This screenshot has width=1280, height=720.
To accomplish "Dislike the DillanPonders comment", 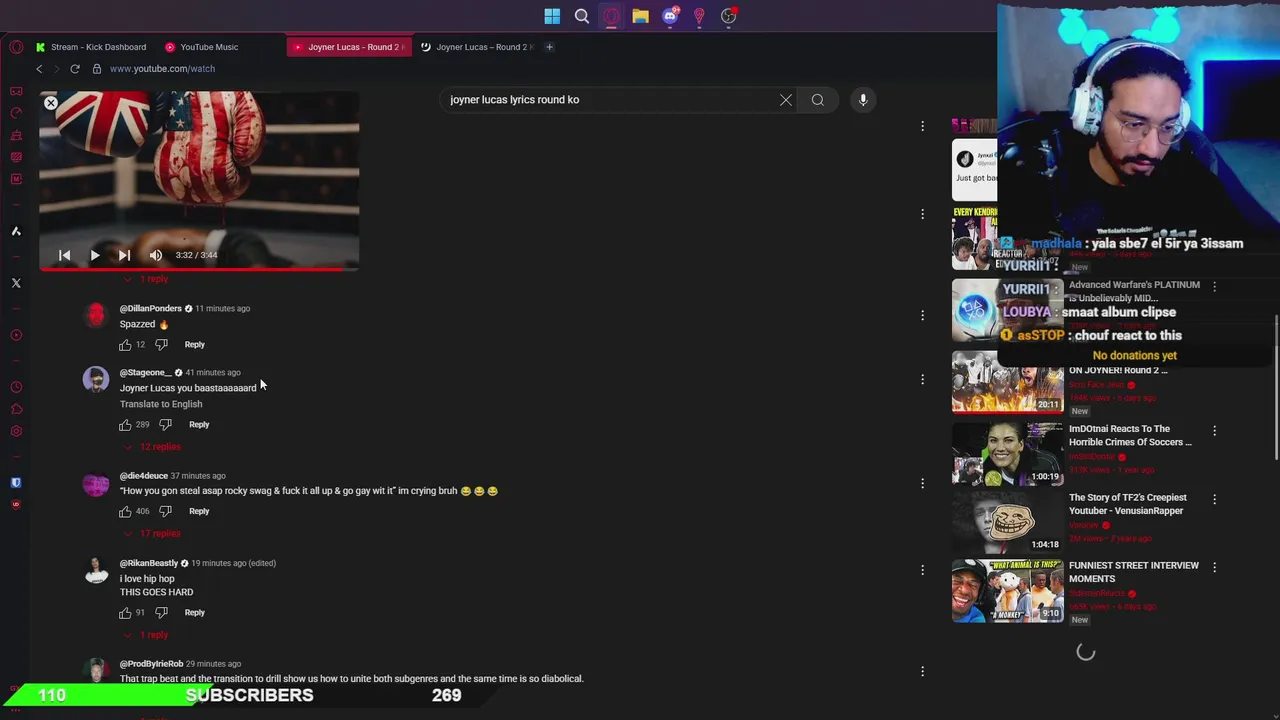I will click(161, 345).
